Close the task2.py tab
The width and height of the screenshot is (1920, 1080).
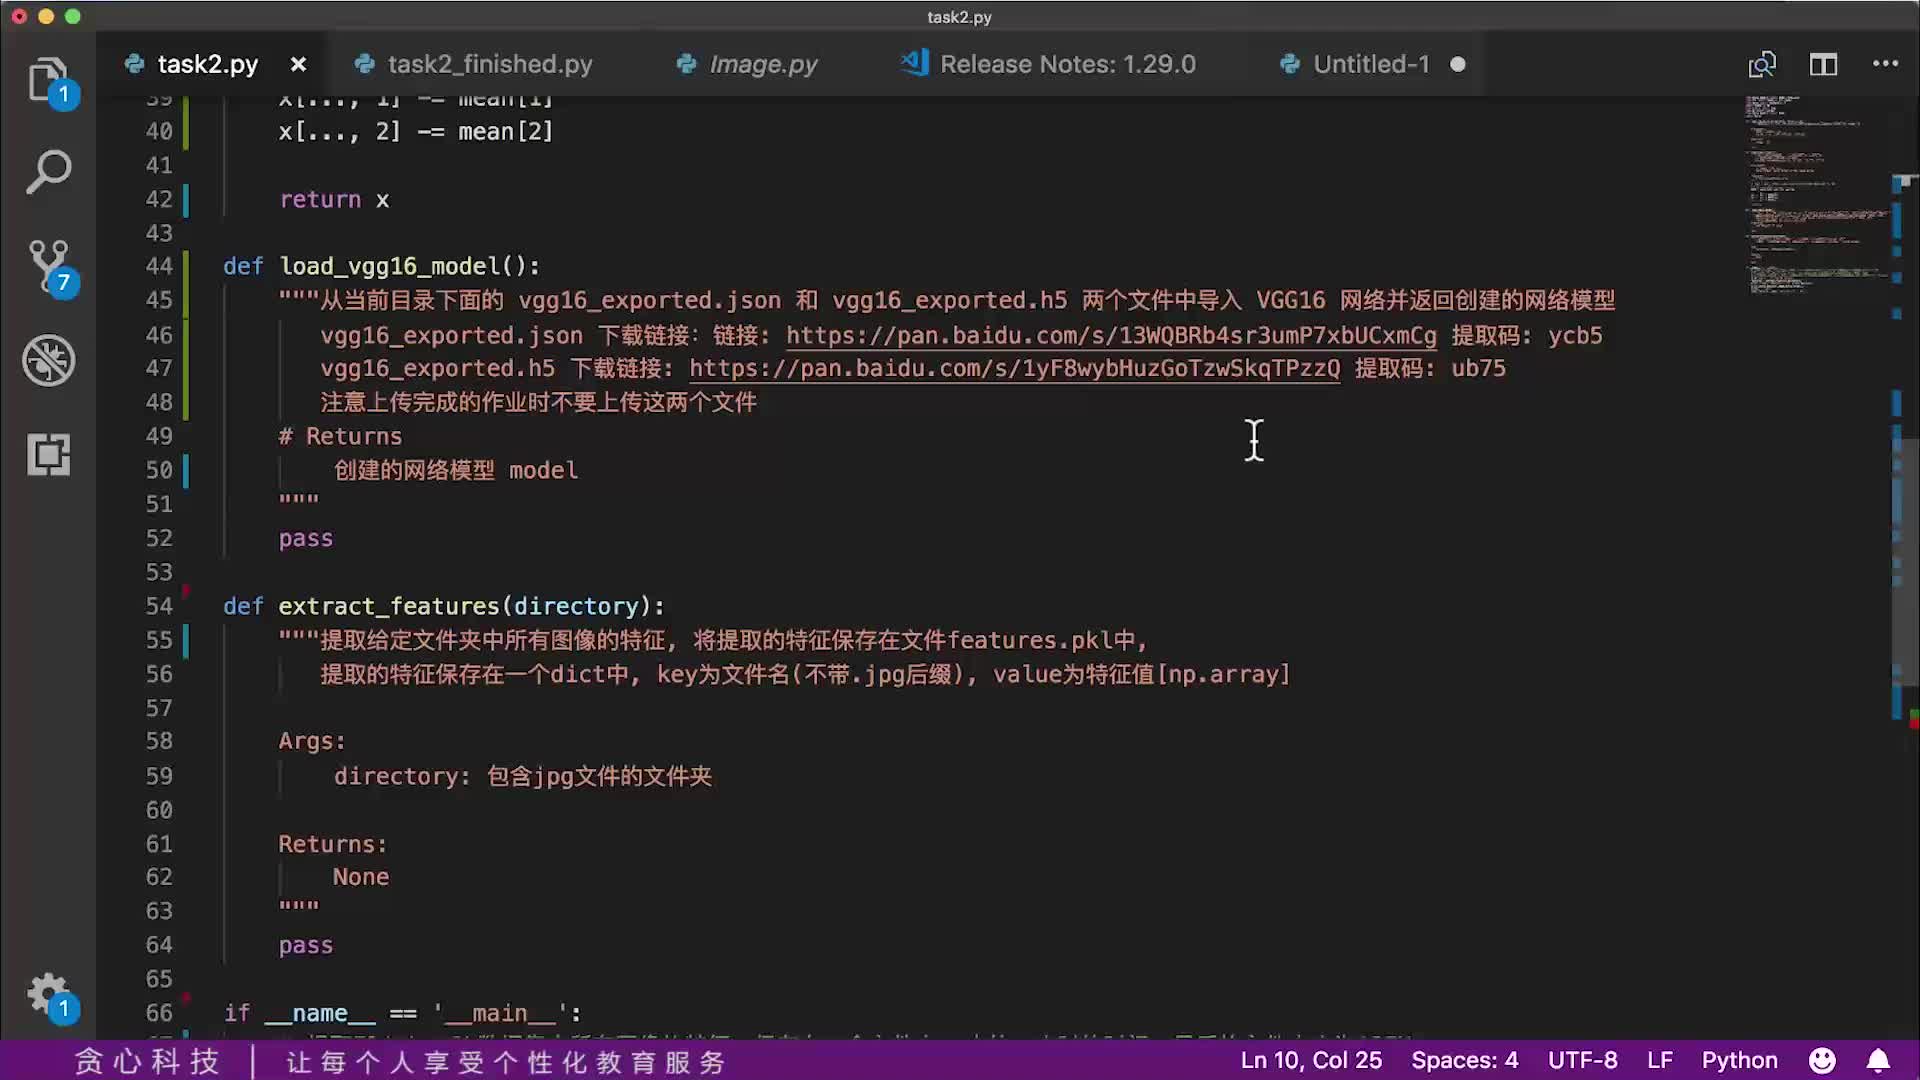298,64
